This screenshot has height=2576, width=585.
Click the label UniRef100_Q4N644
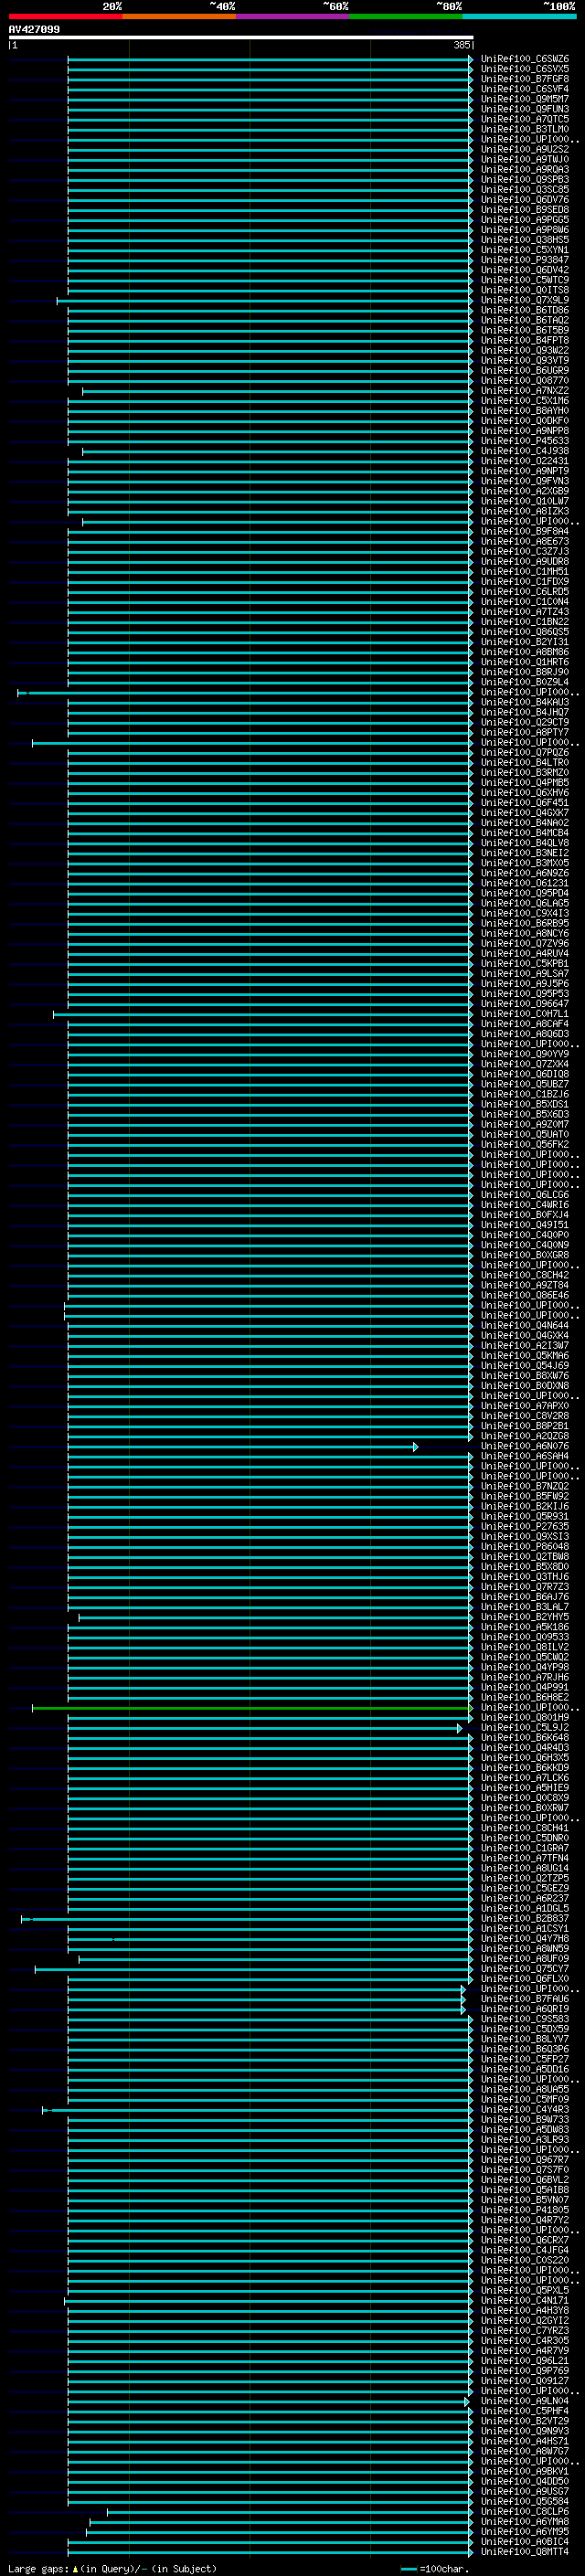tap(525, 1325)
